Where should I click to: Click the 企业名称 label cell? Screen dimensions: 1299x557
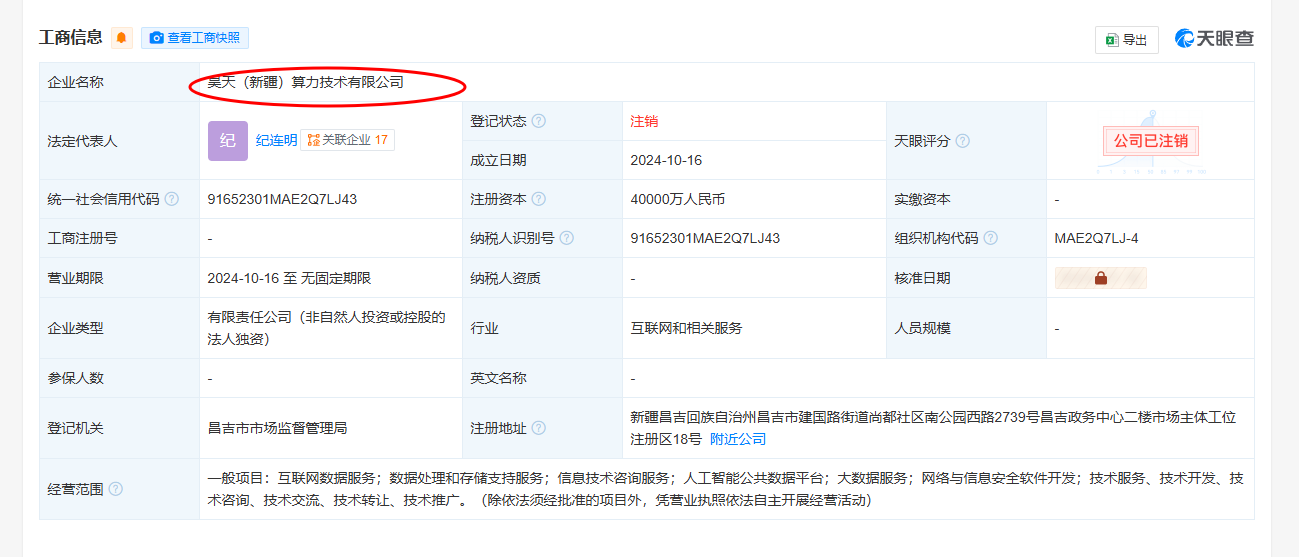coord(120,82)
